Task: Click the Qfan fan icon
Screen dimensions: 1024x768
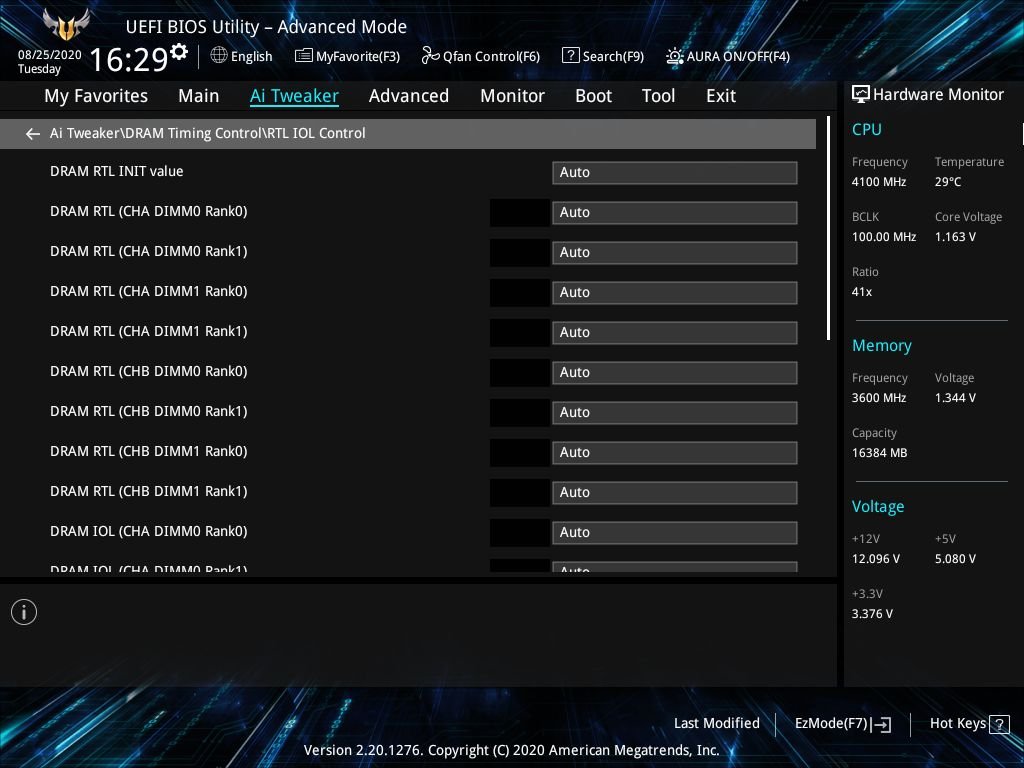Action: pos(430,56)
